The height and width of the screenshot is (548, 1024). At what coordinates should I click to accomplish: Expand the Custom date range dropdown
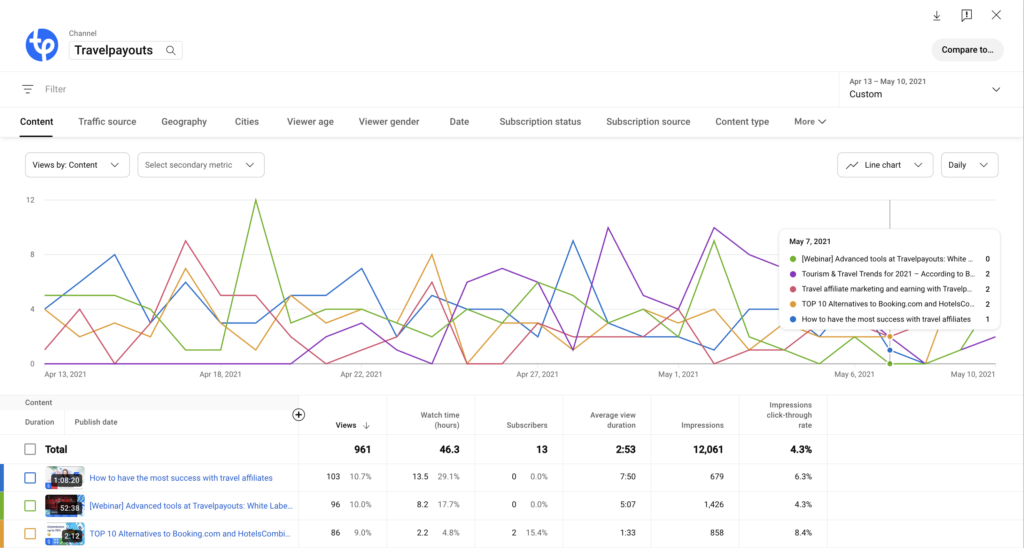click(x=923, y=88)
